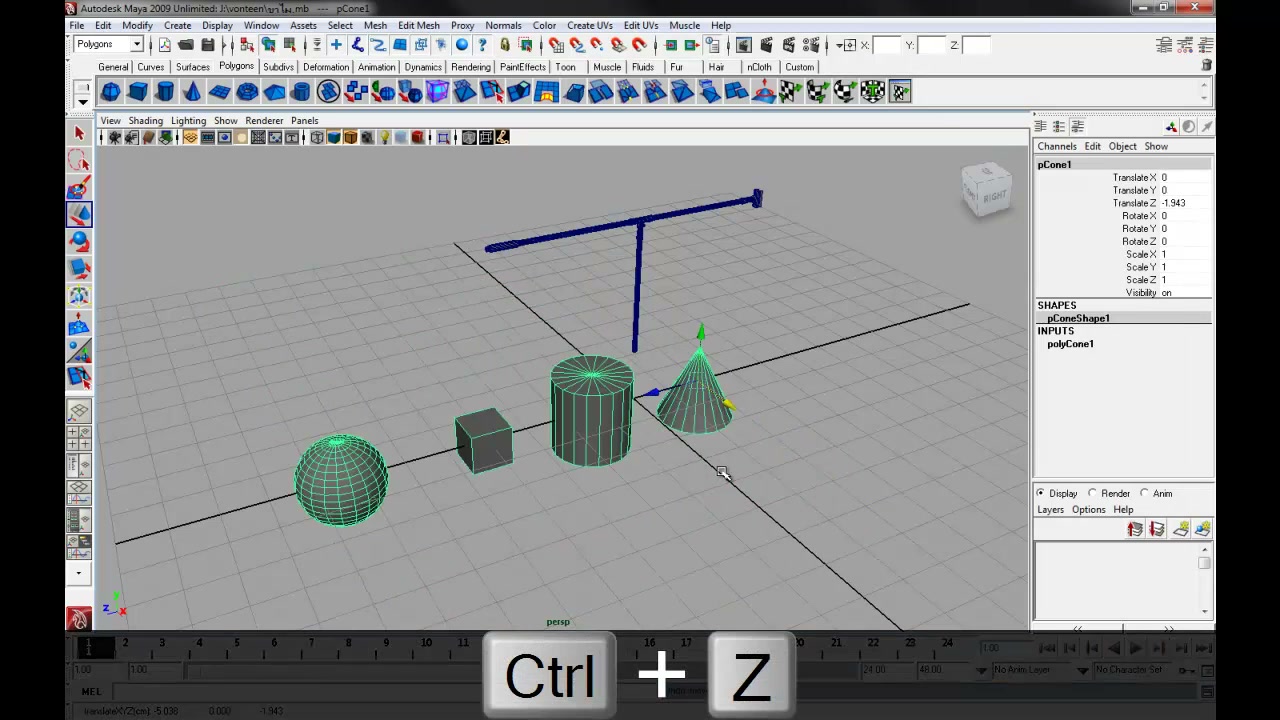The width and height of the screenshot is (1280, 720).
Task: Switch to the Rendering shelf tab
Action: (x=471, y=67)
